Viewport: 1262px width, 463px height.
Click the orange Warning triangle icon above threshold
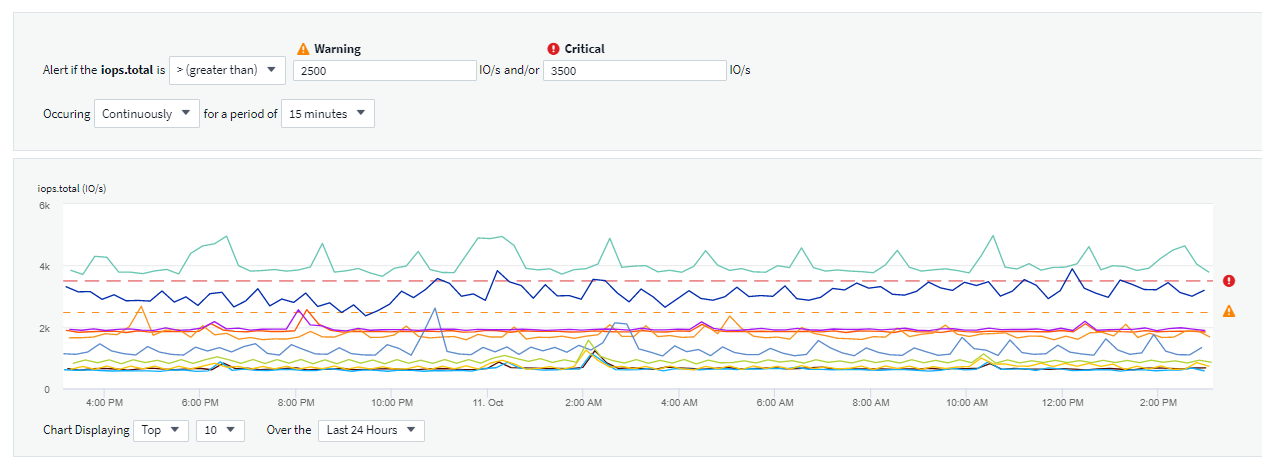click(304, 48)
